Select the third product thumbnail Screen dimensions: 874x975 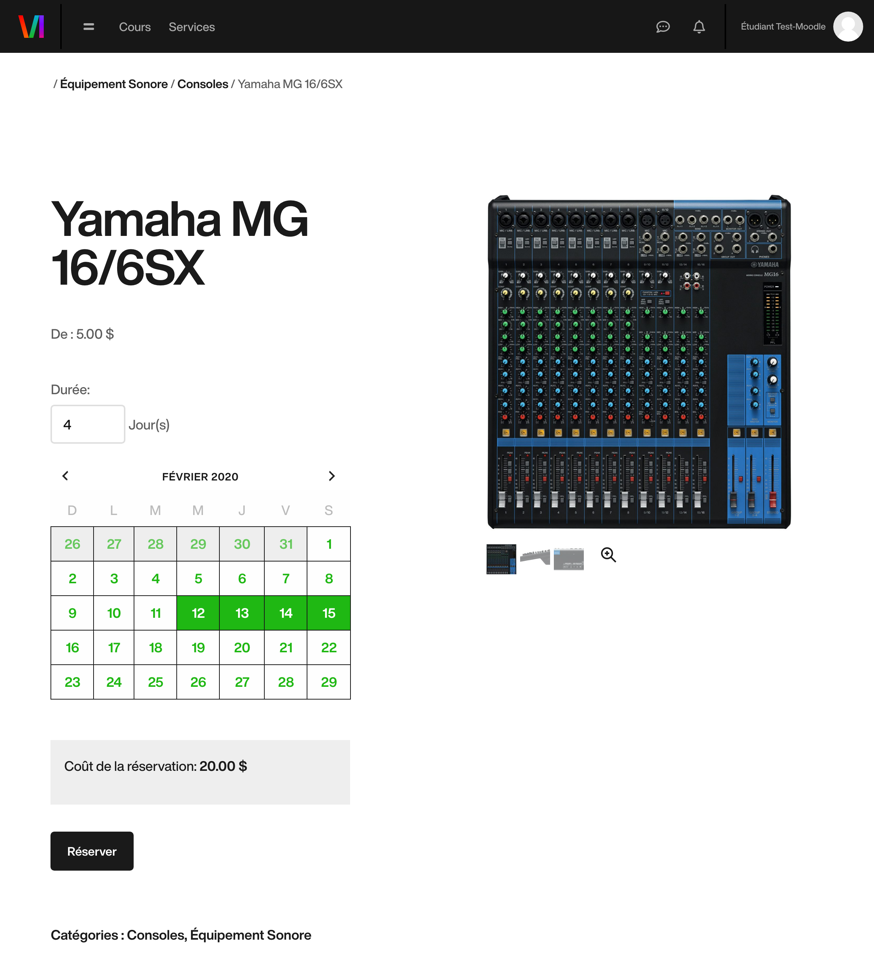point(568,559)
